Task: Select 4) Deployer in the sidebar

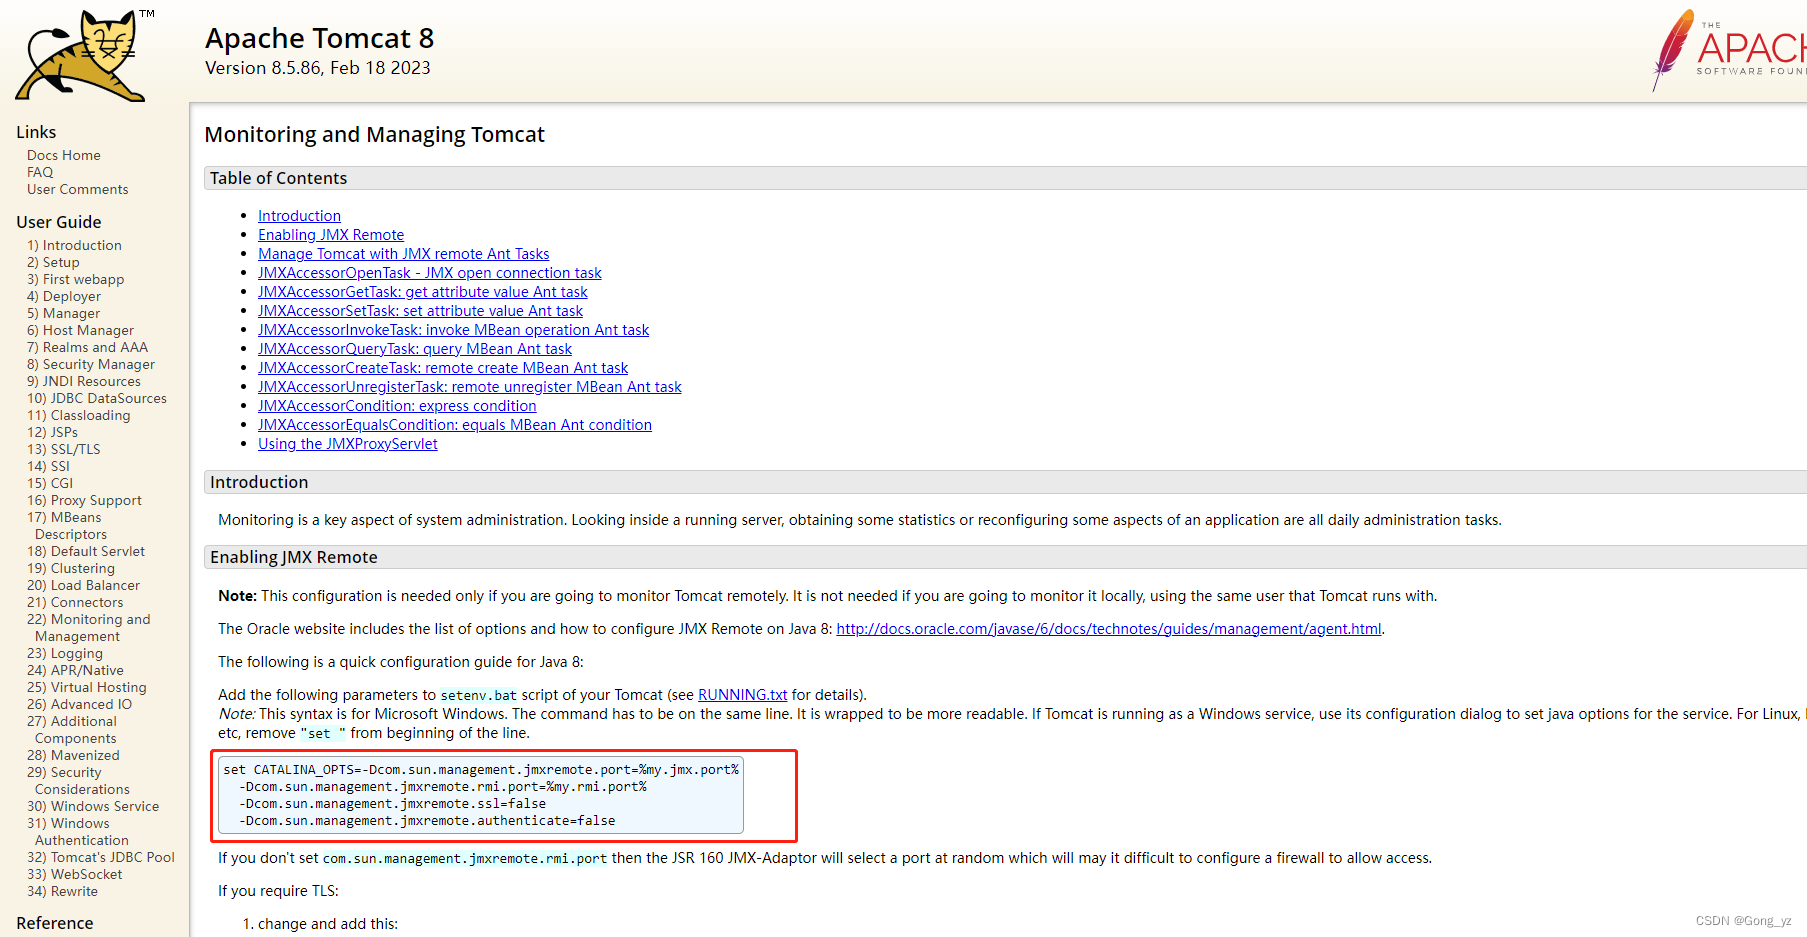Action: 64,296
